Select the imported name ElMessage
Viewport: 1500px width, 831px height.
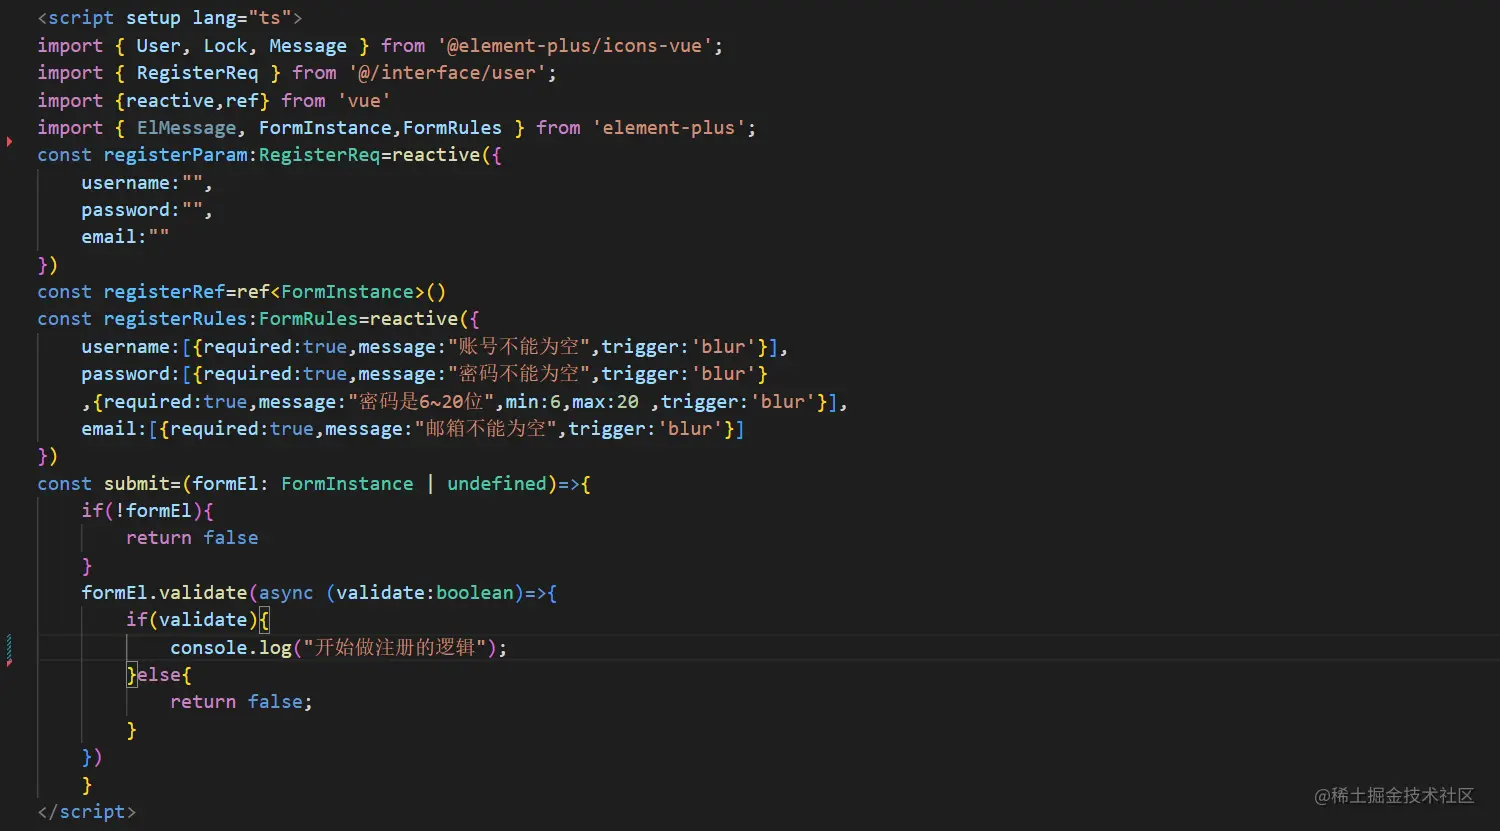coord(186,128)
